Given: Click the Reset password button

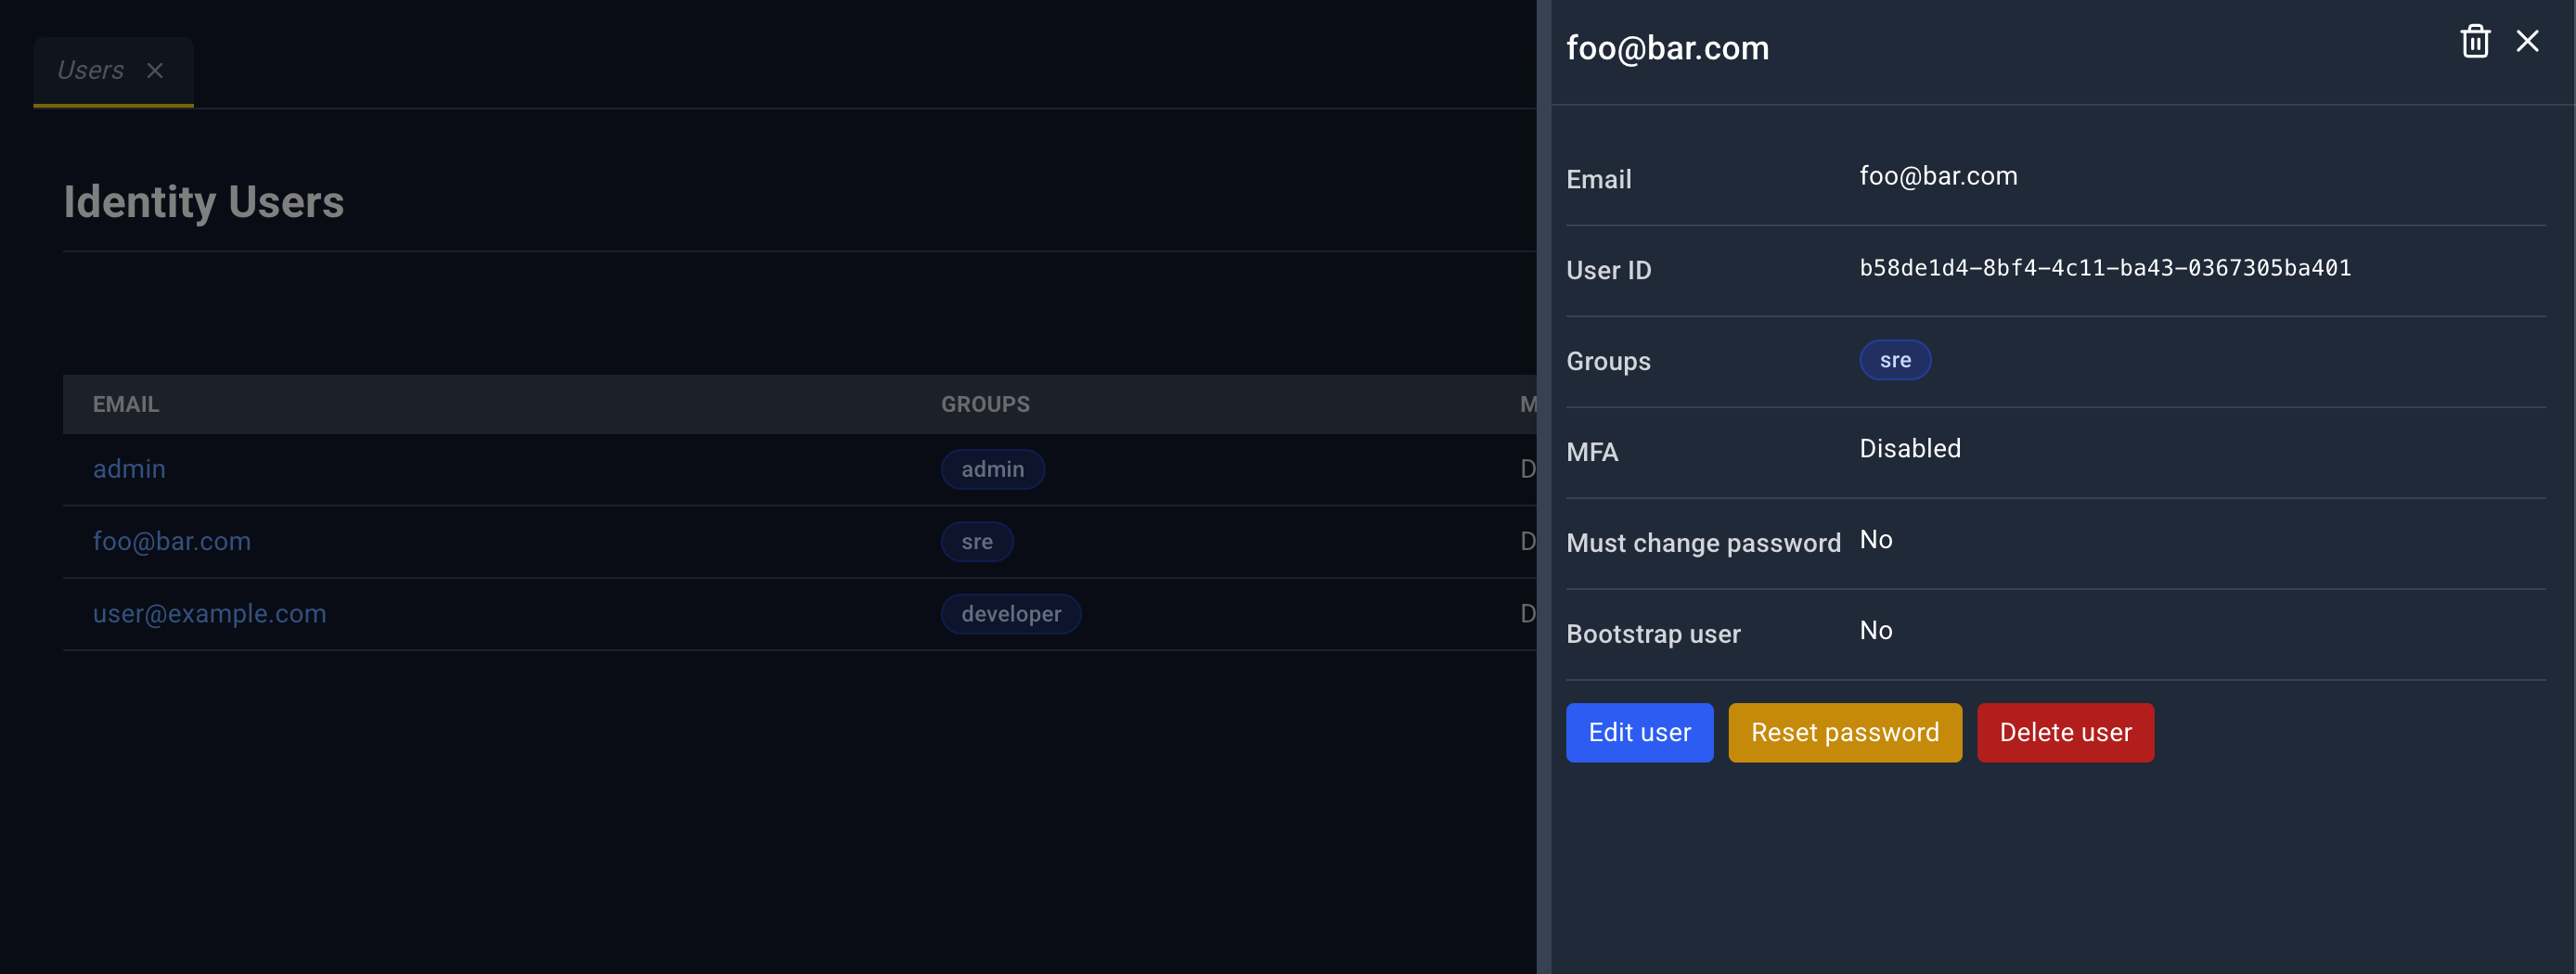Looking at the screenshot, I should [1844, 732].
